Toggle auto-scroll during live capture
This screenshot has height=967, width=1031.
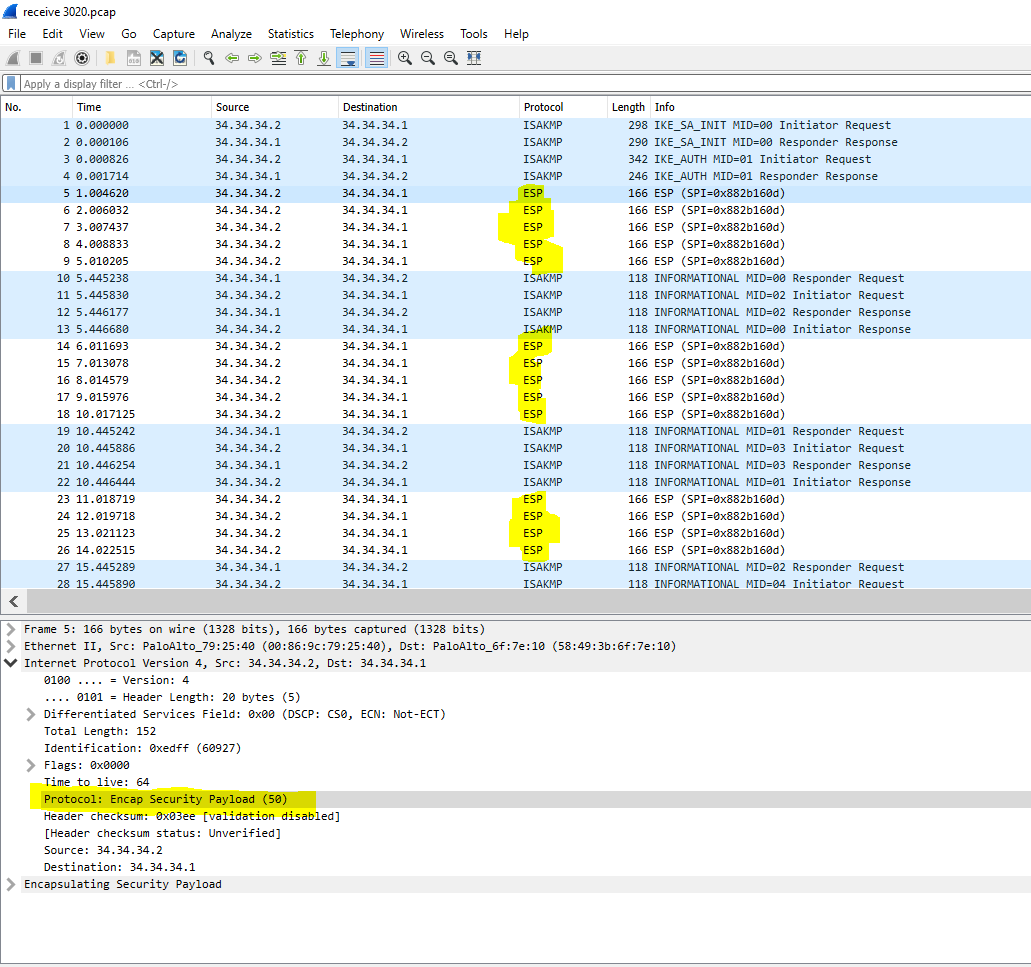click(347, 58)
